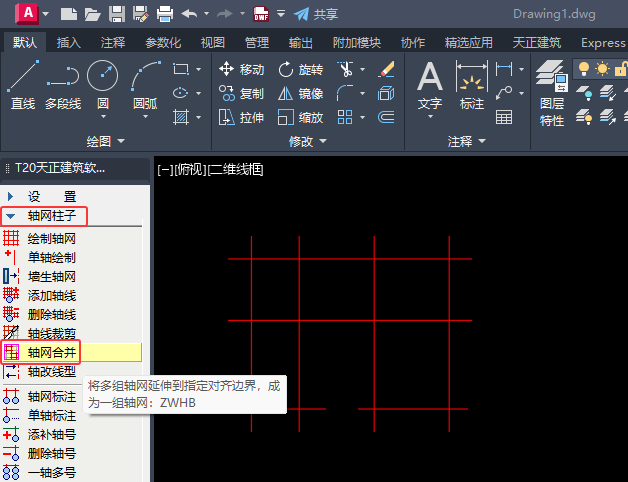This screenshot has width=628, height=482.
Task: Save the drawing with floppy icon
Action: pyautogui.click(x=117, y=14)
